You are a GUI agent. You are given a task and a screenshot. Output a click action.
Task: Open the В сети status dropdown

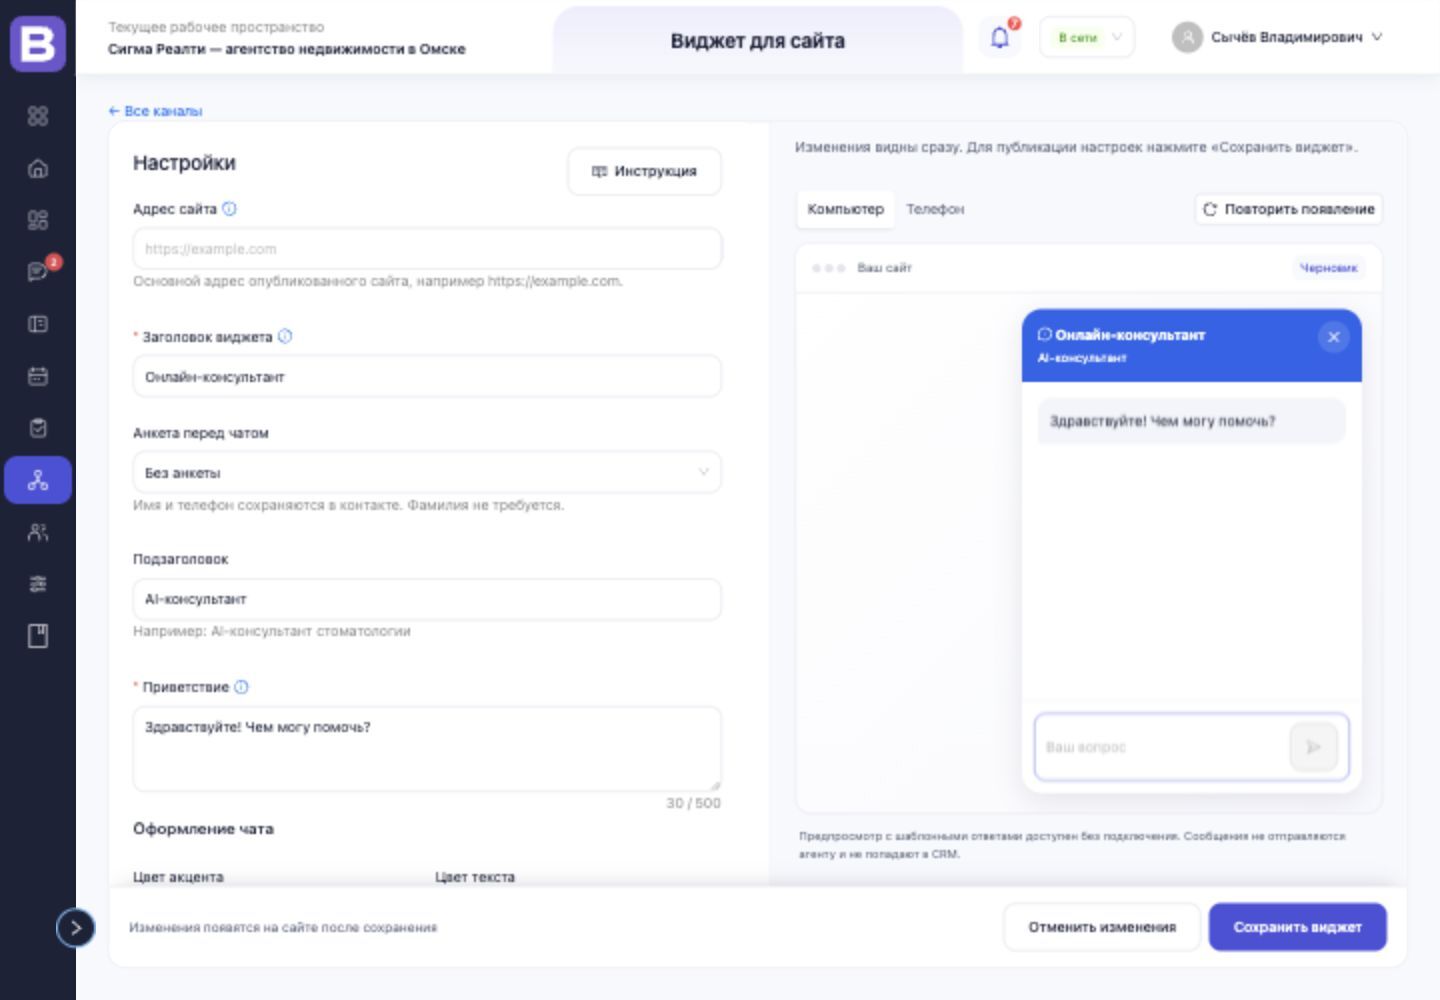tap(1087, 38)
